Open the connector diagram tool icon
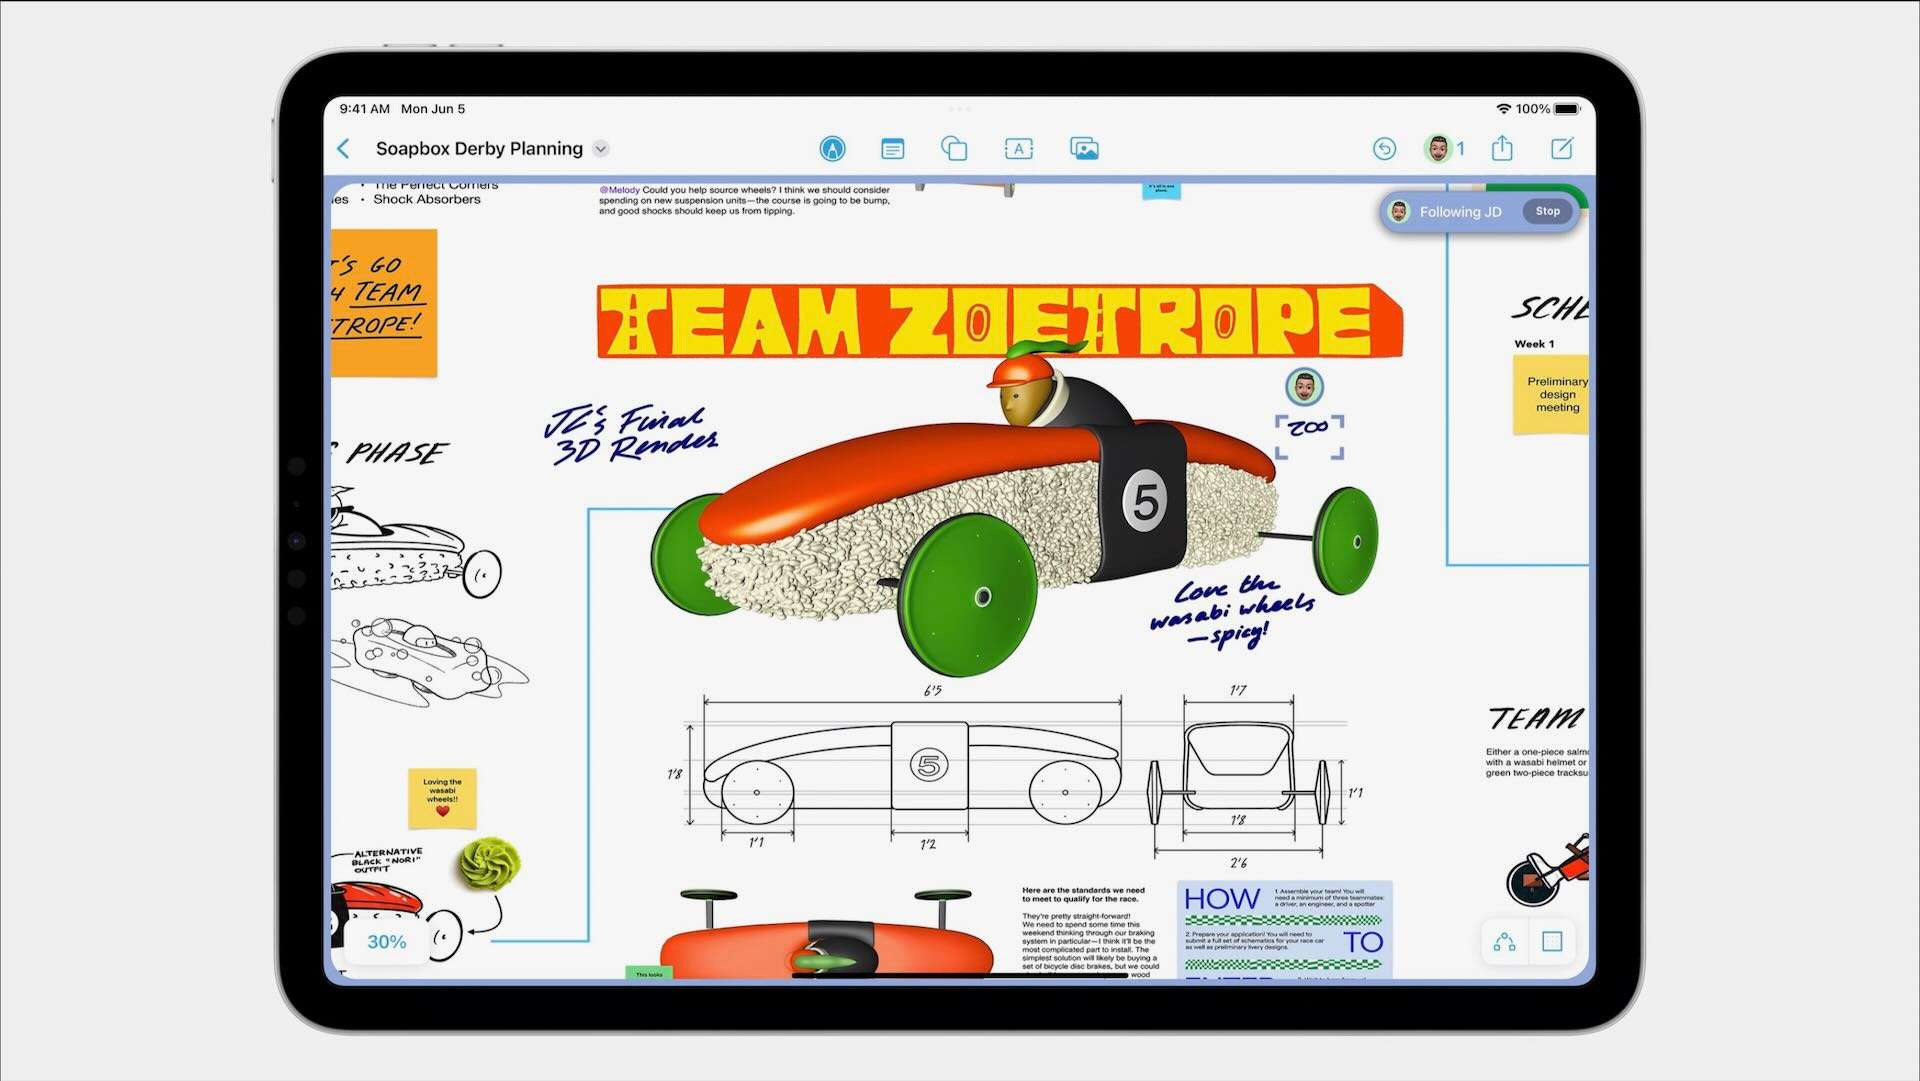Screen dimensions: 1920x1081 click(1504, 942)
